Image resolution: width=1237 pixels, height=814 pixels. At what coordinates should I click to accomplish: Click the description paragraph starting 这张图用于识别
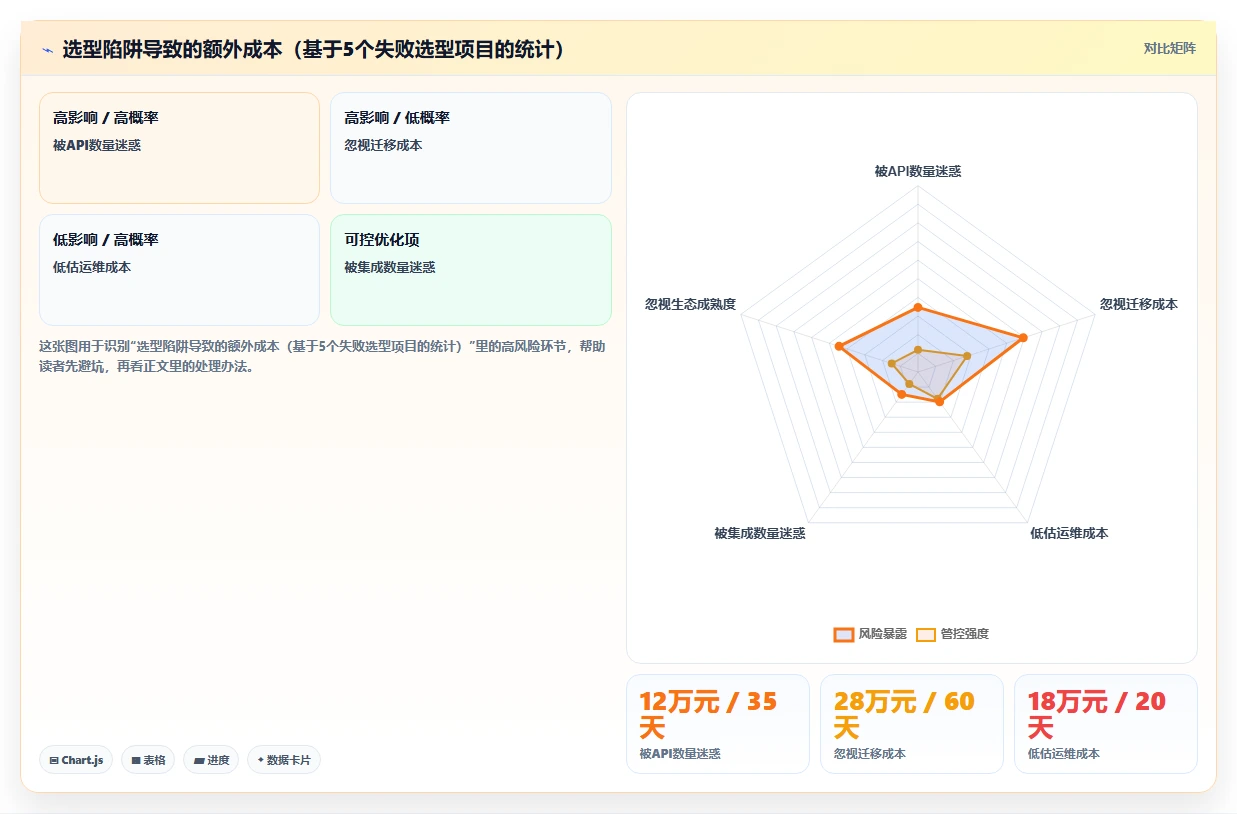(321, 356)
